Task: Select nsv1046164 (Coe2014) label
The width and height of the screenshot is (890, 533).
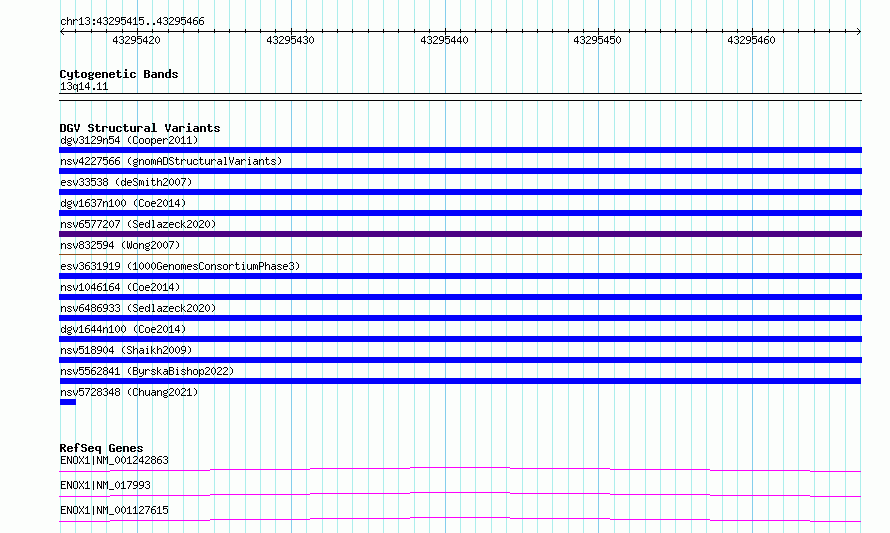Action: (x=120, y=287)
